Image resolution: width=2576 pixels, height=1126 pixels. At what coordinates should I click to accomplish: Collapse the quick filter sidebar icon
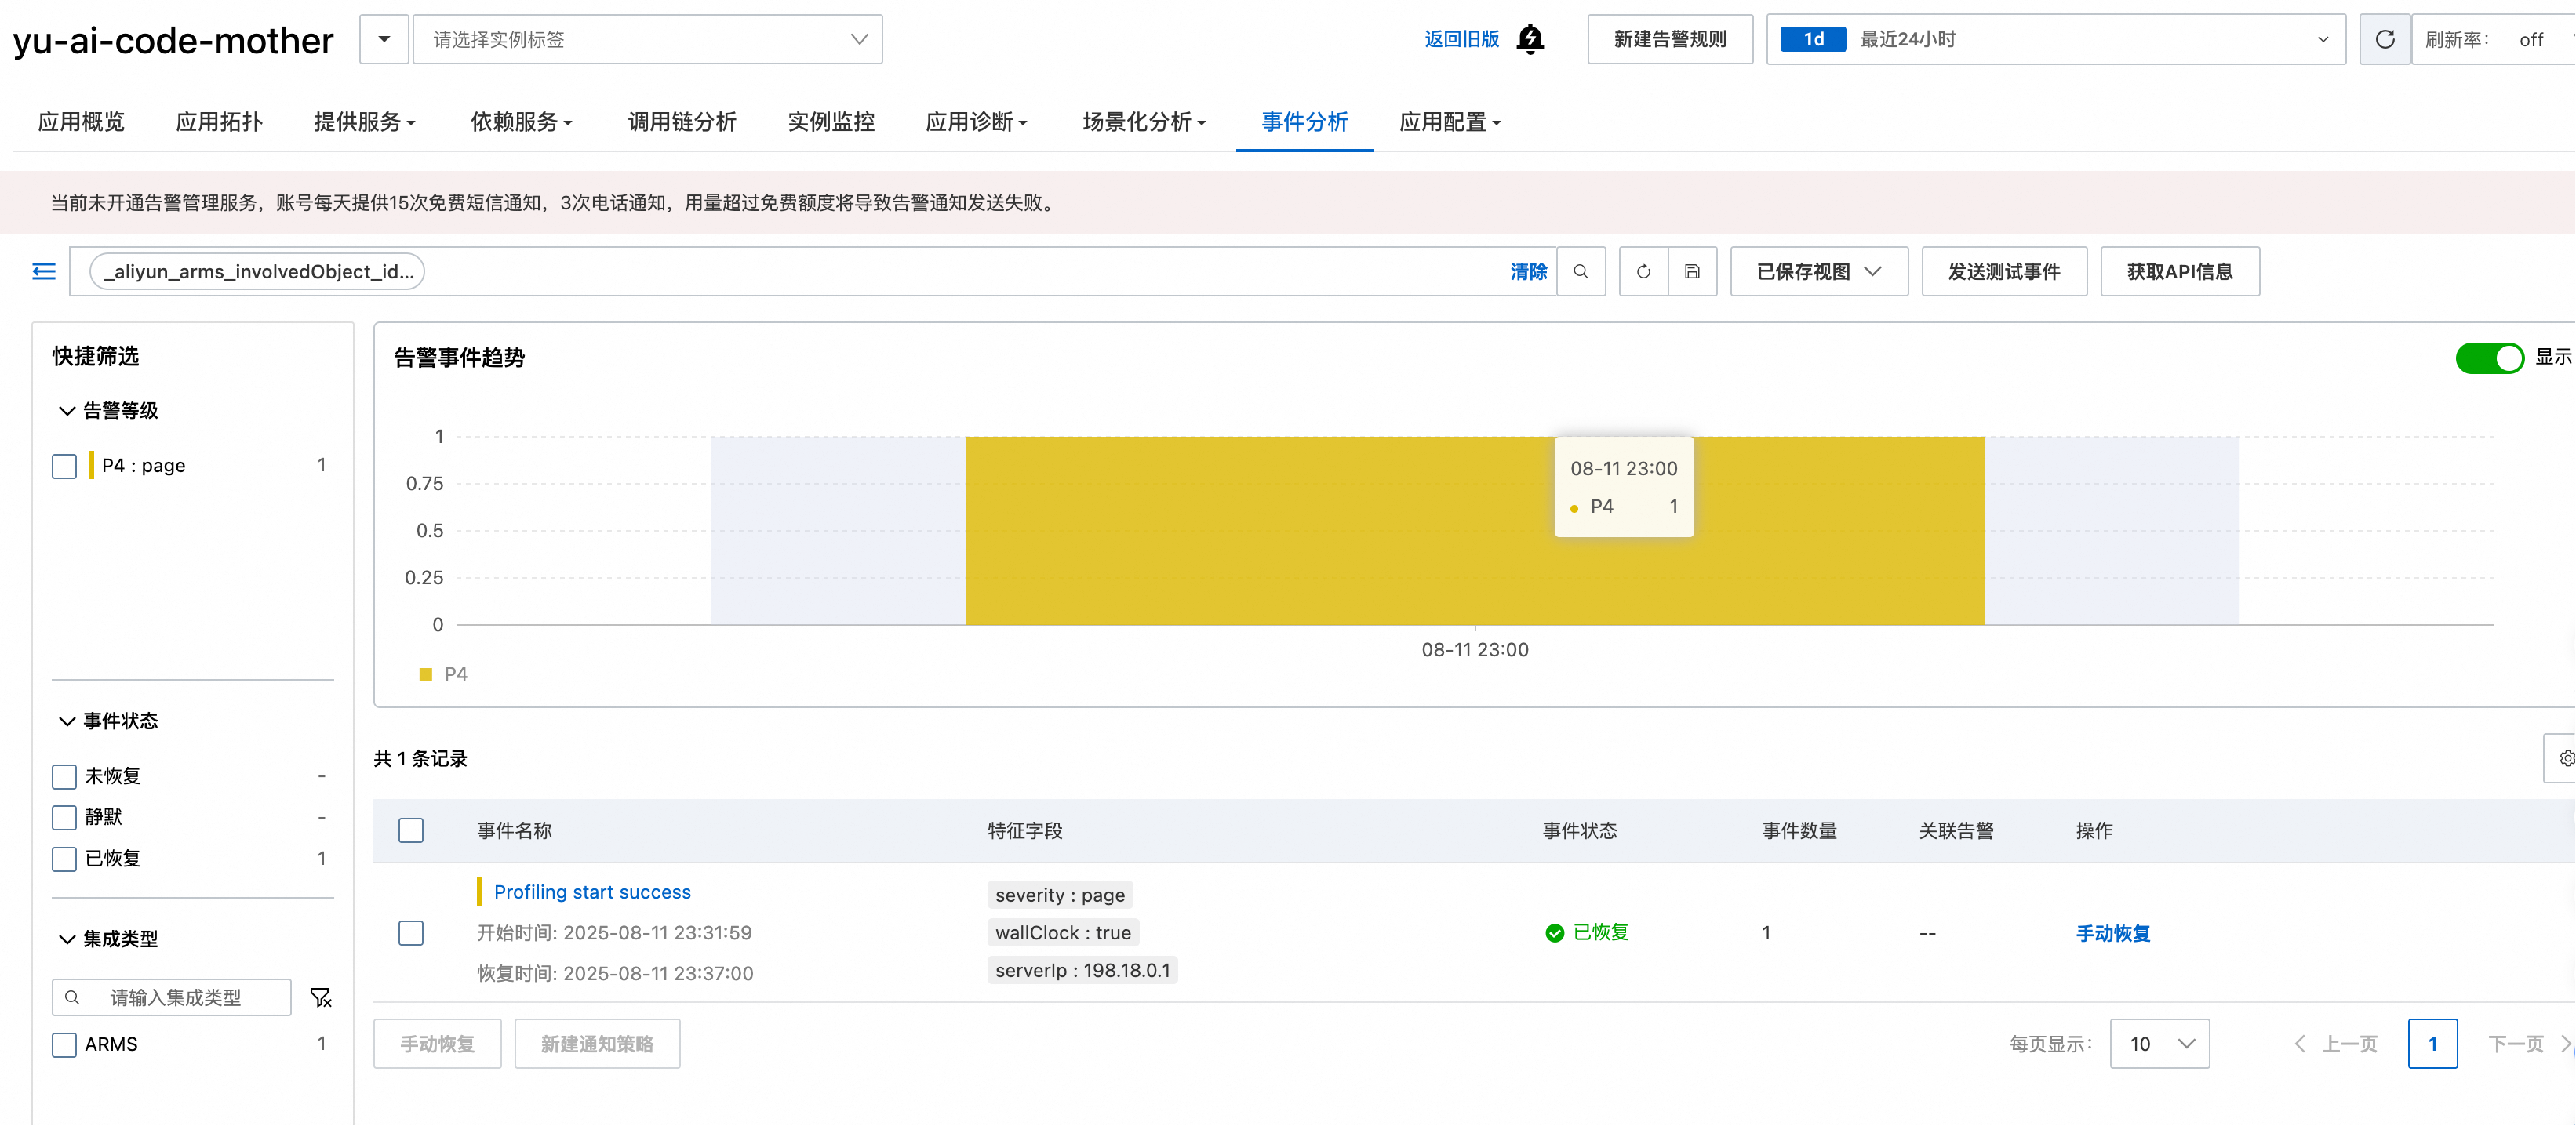coord(44,271)
